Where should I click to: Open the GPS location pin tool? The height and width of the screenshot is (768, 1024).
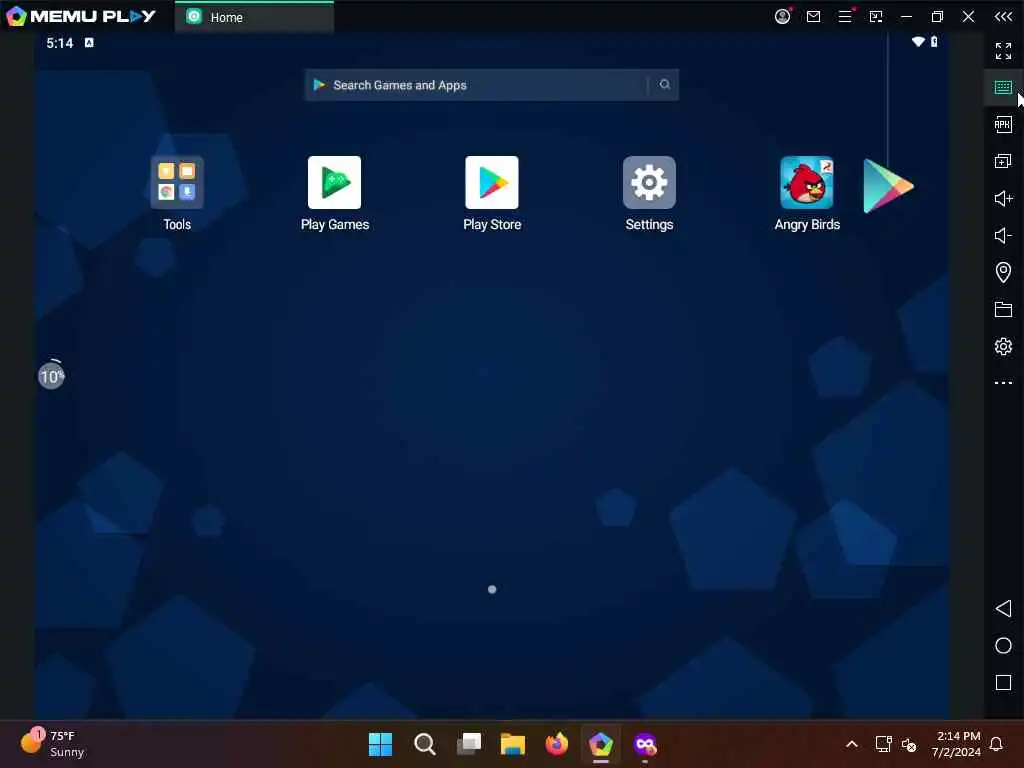click(x=1003, y=272)
